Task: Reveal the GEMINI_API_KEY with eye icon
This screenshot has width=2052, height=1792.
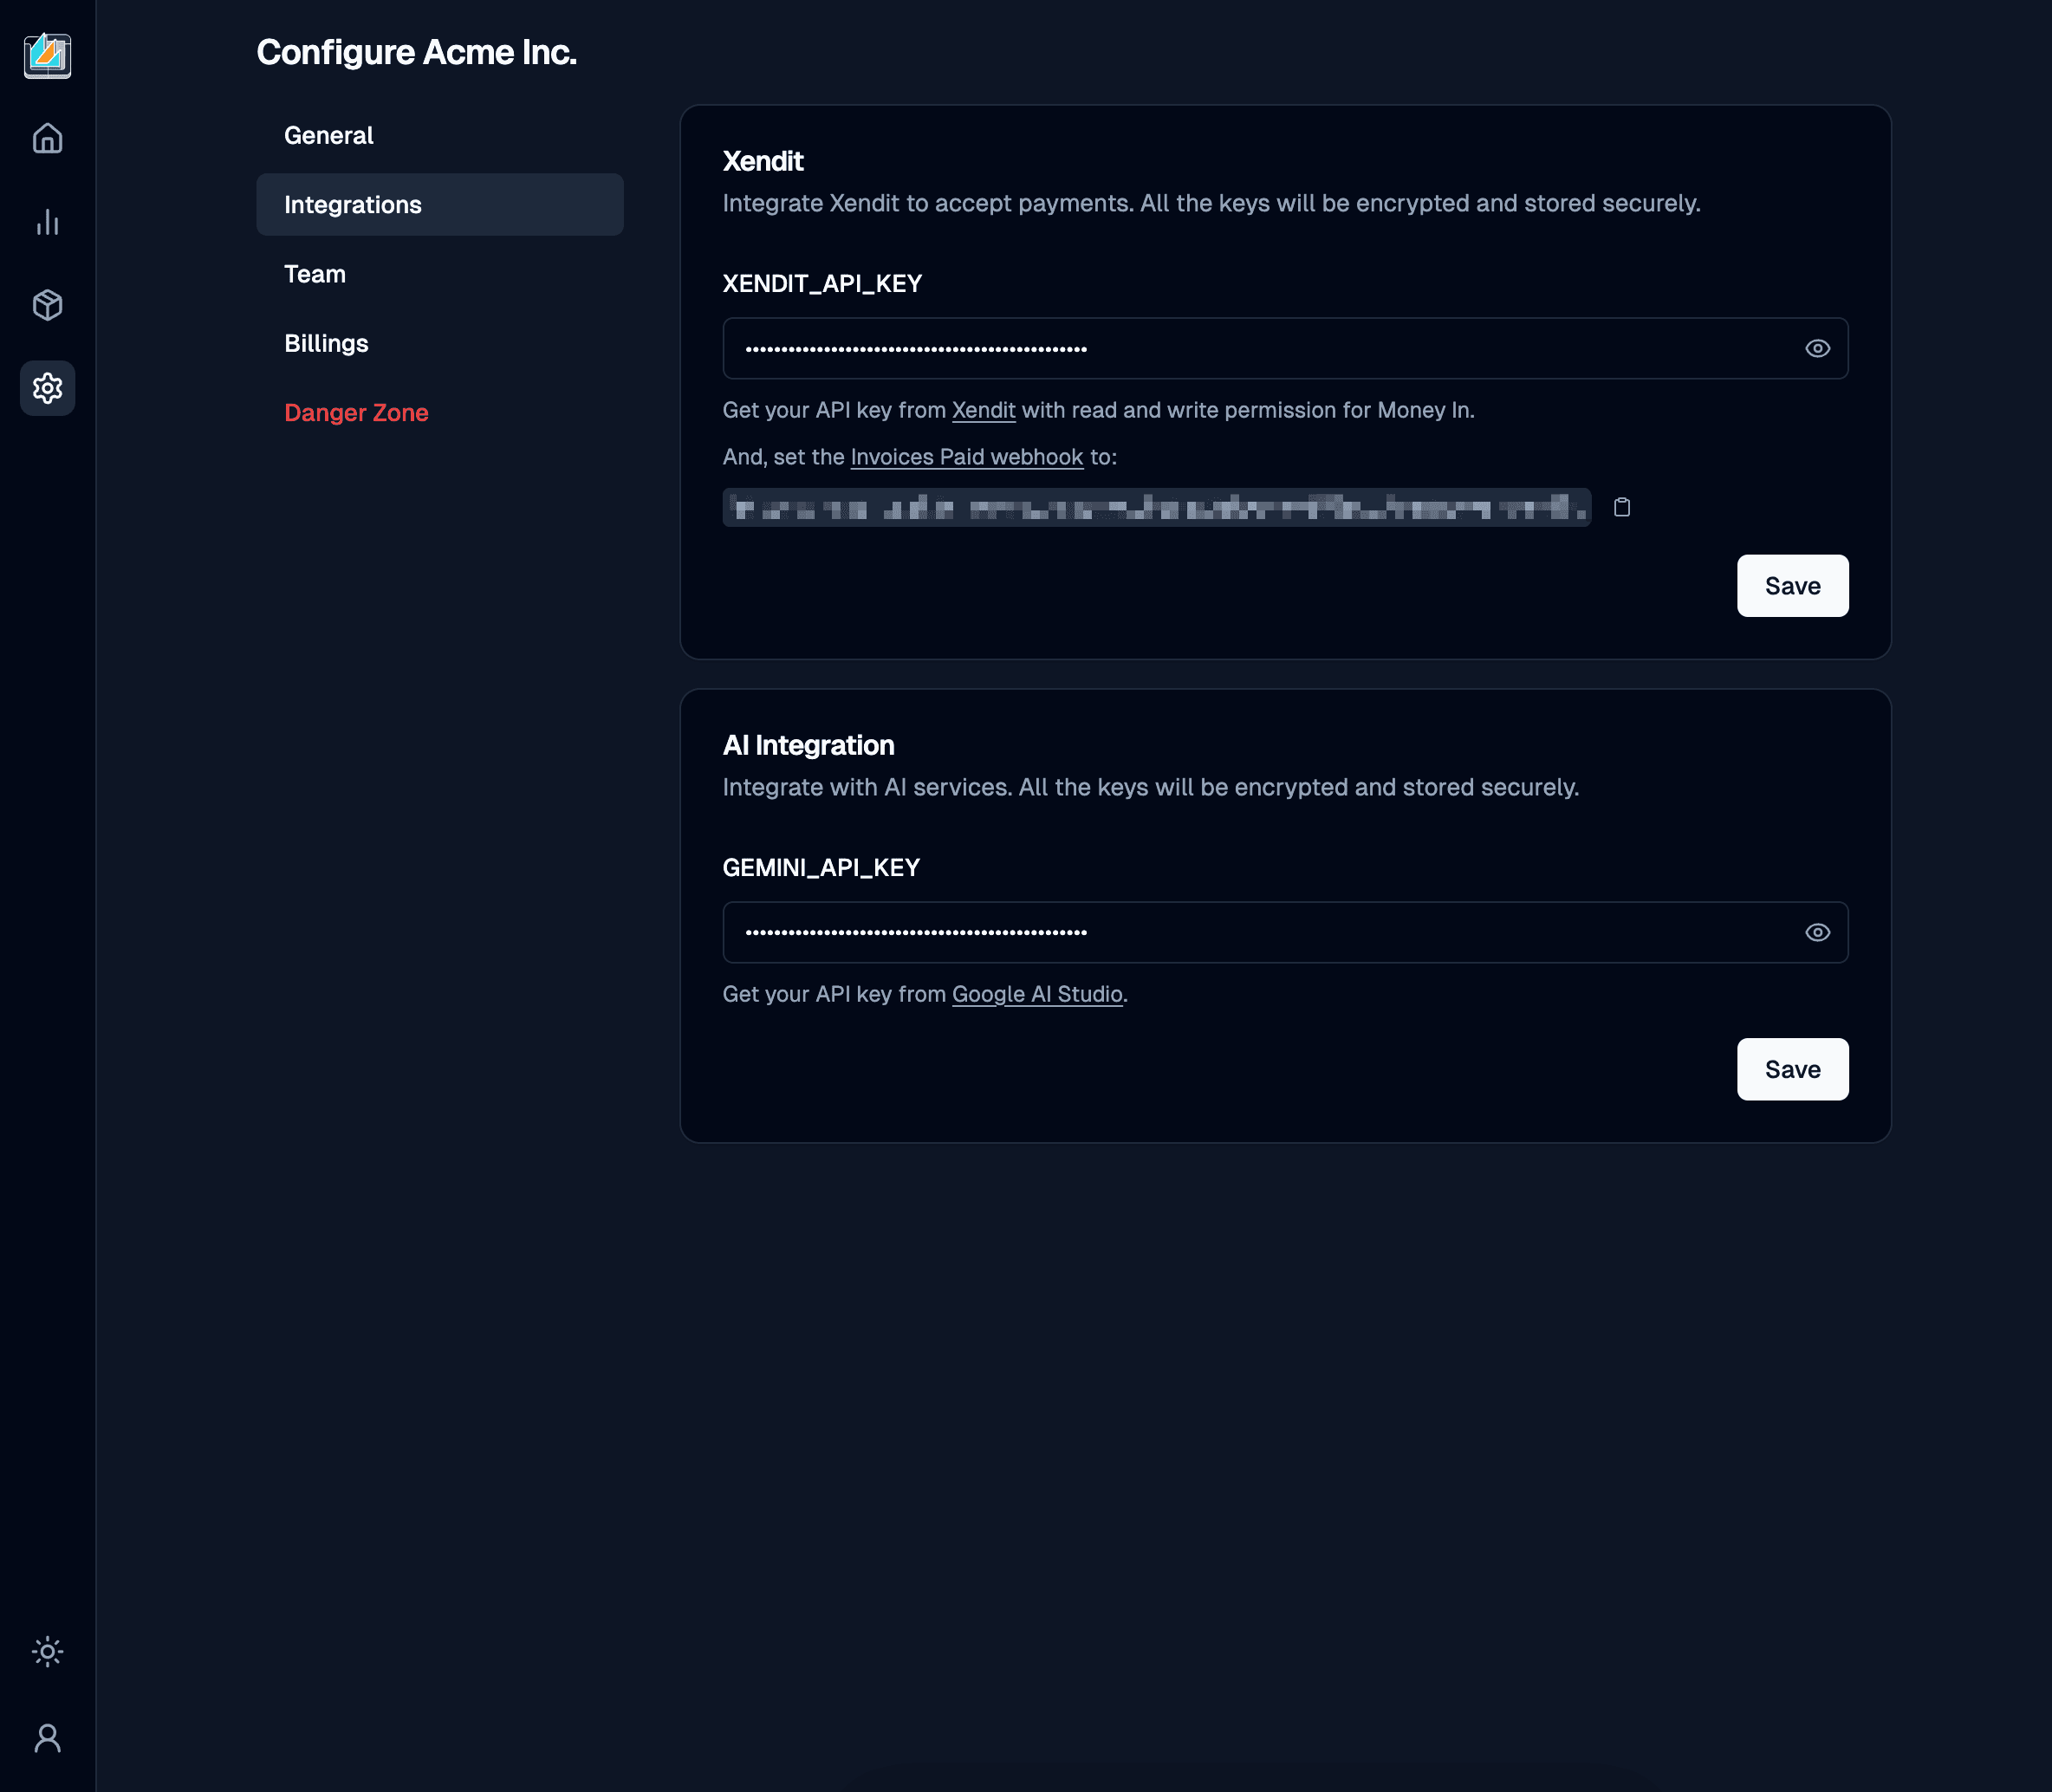Action: point(1817,932)
